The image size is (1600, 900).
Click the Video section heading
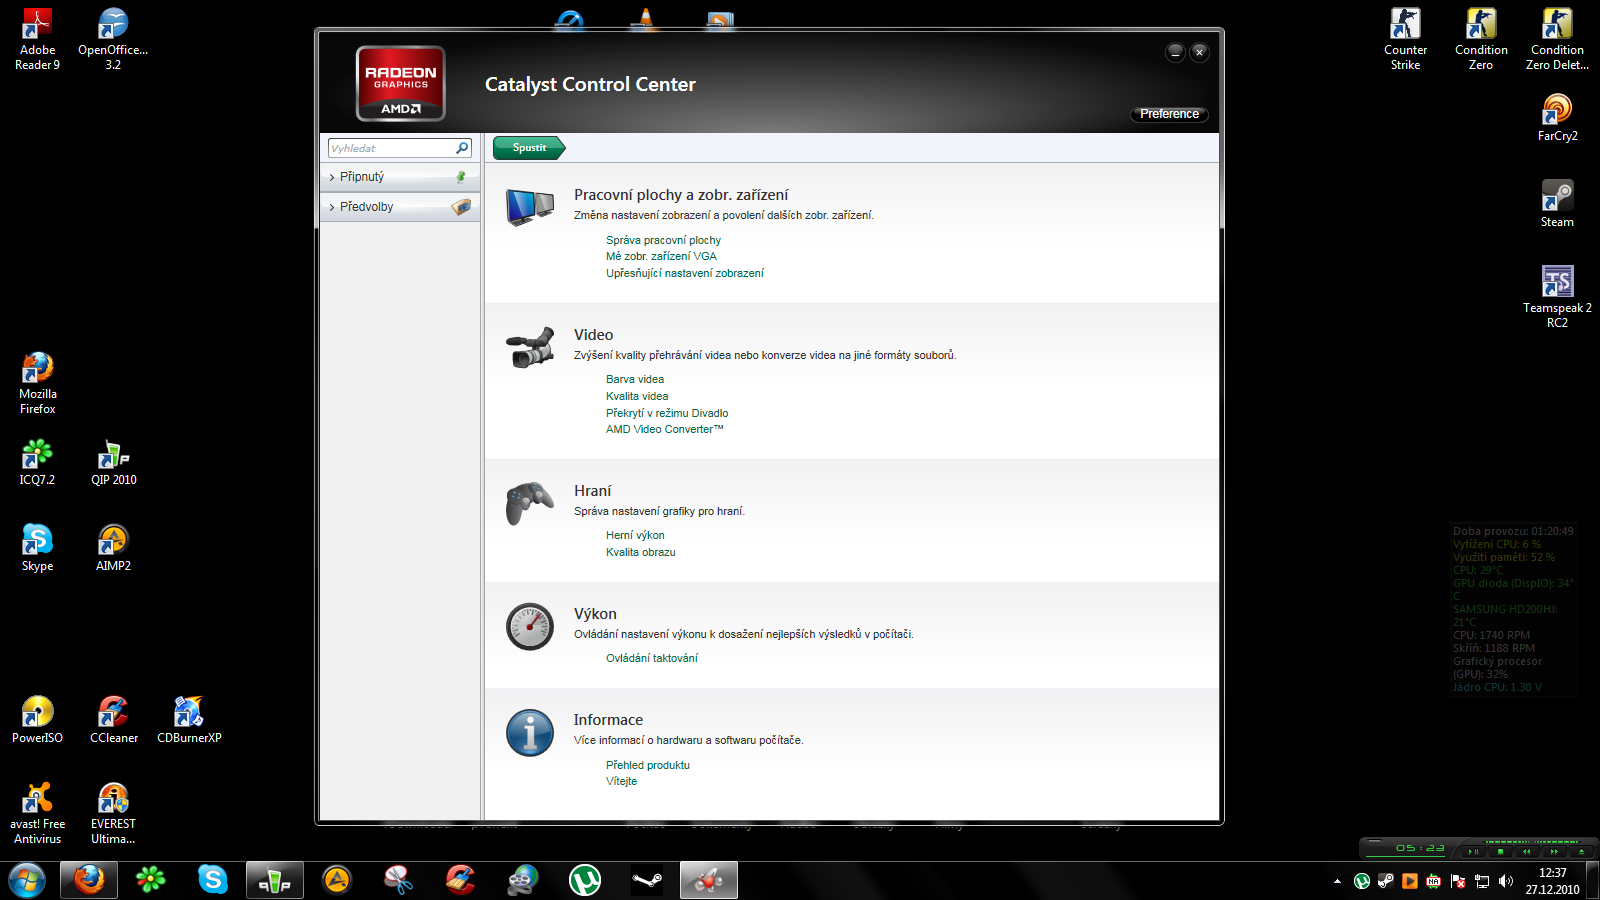pos(594,335)
